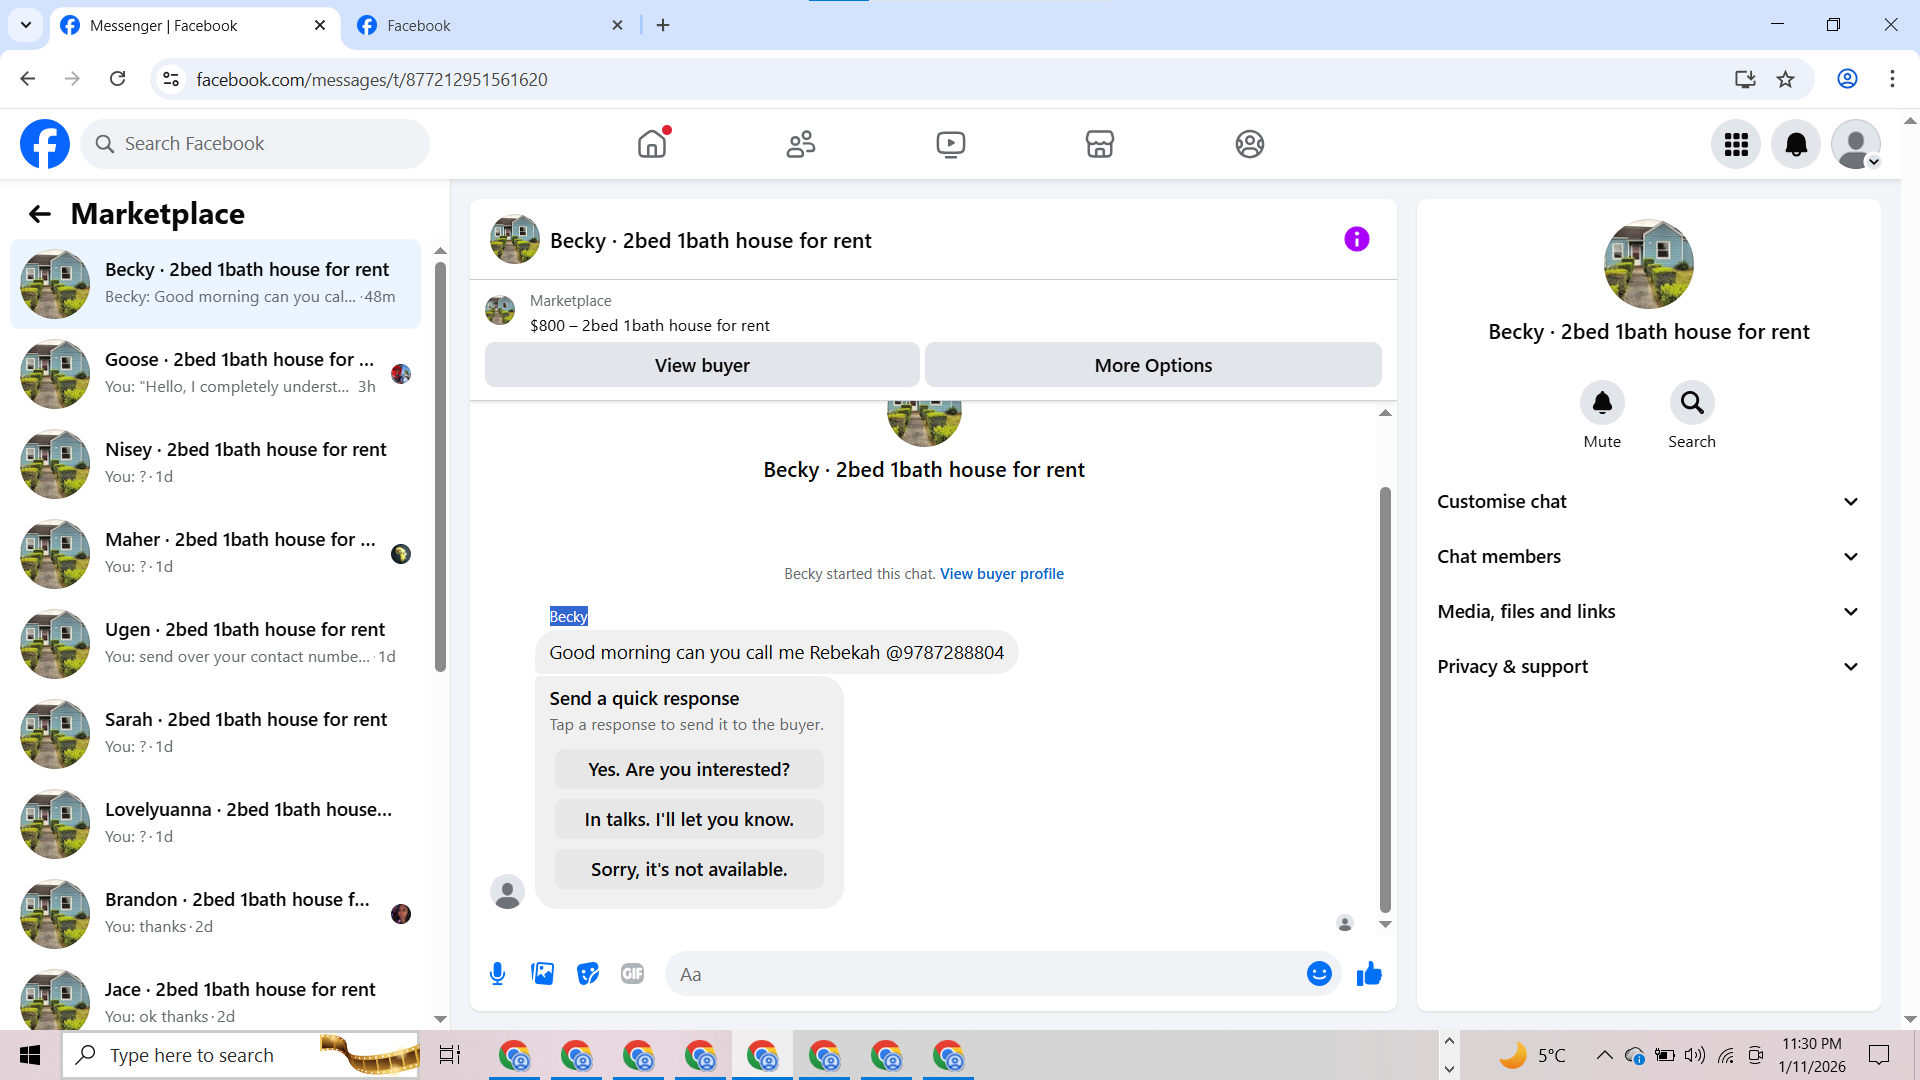Click the install app icon in the address bar

point(1745,79)
